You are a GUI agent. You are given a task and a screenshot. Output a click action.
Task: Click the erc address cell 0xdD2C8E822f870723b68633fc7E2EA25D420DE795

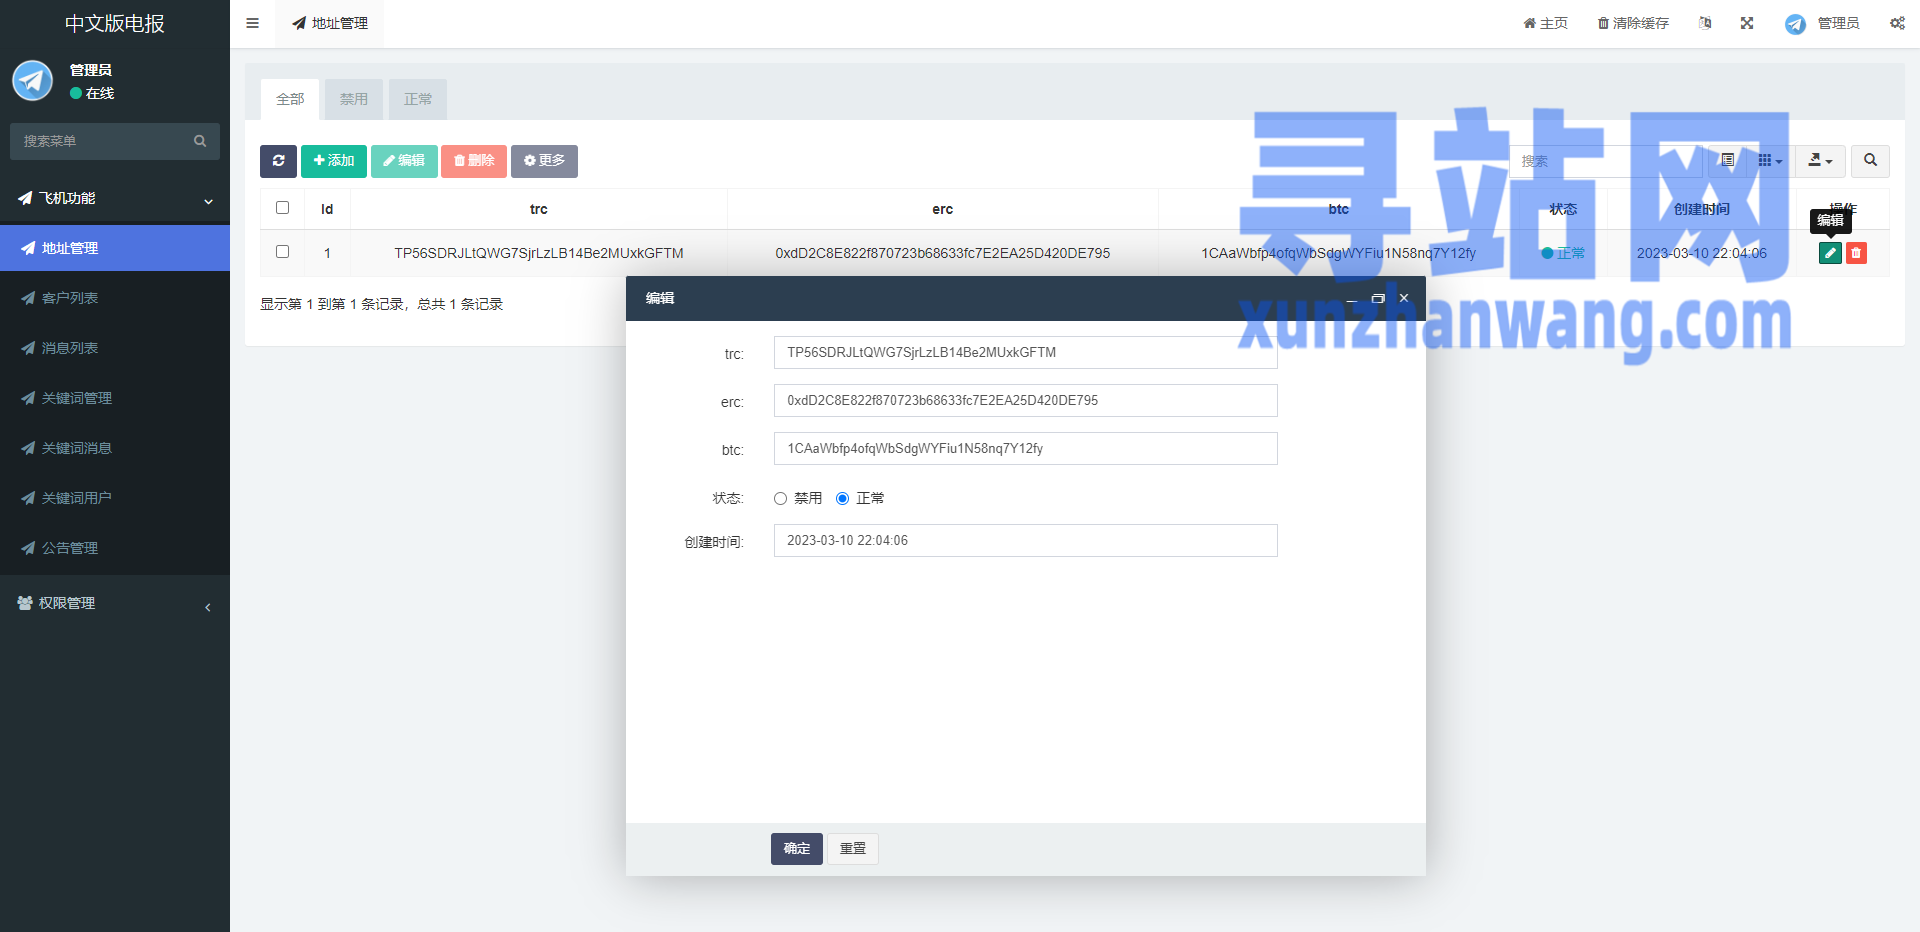(942, 253)
